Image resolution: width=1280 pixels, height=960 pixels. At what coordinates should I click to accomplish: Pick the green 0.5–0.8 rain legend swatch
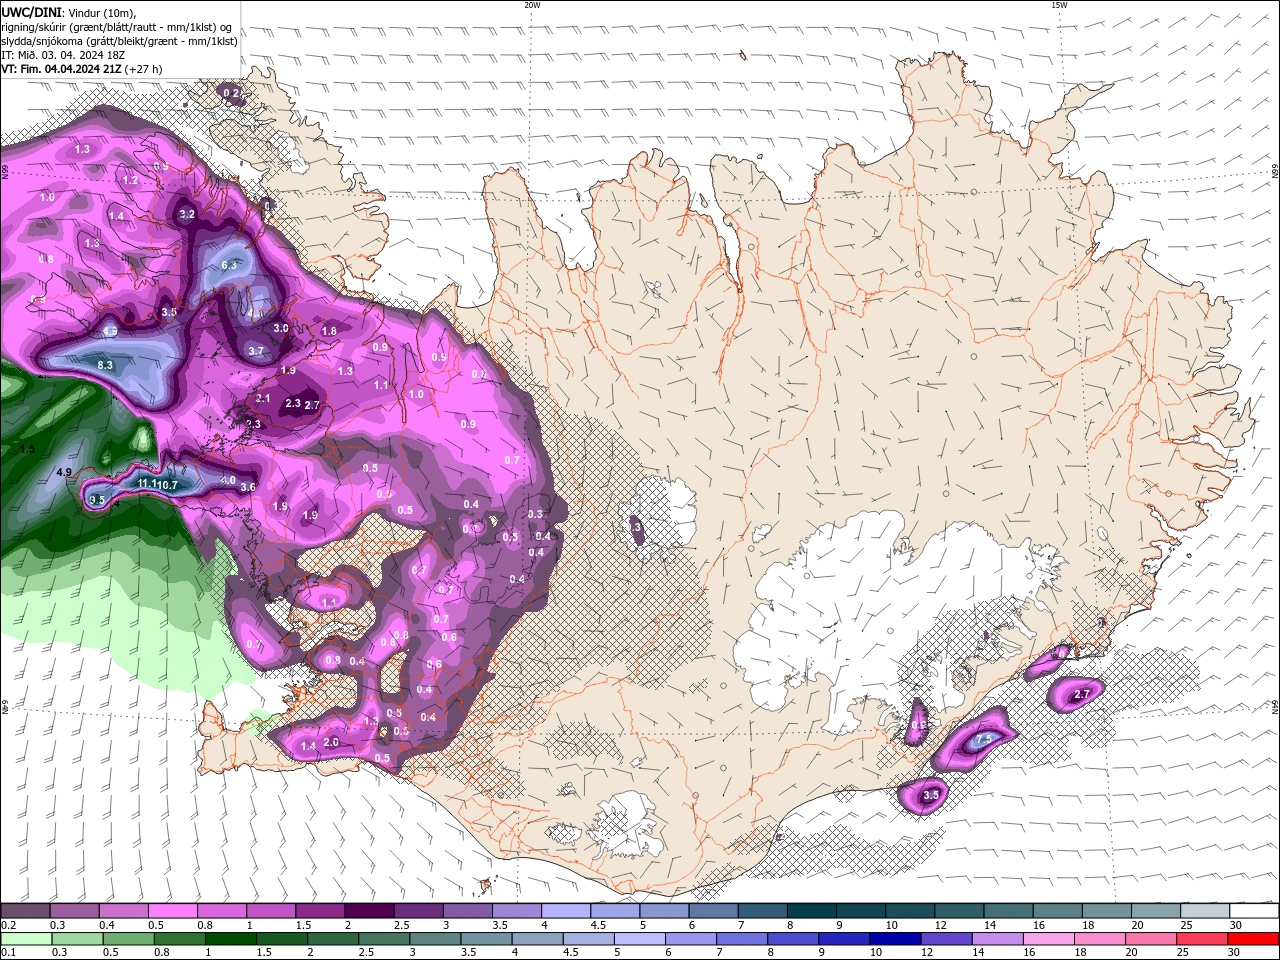tap(128, 939)
